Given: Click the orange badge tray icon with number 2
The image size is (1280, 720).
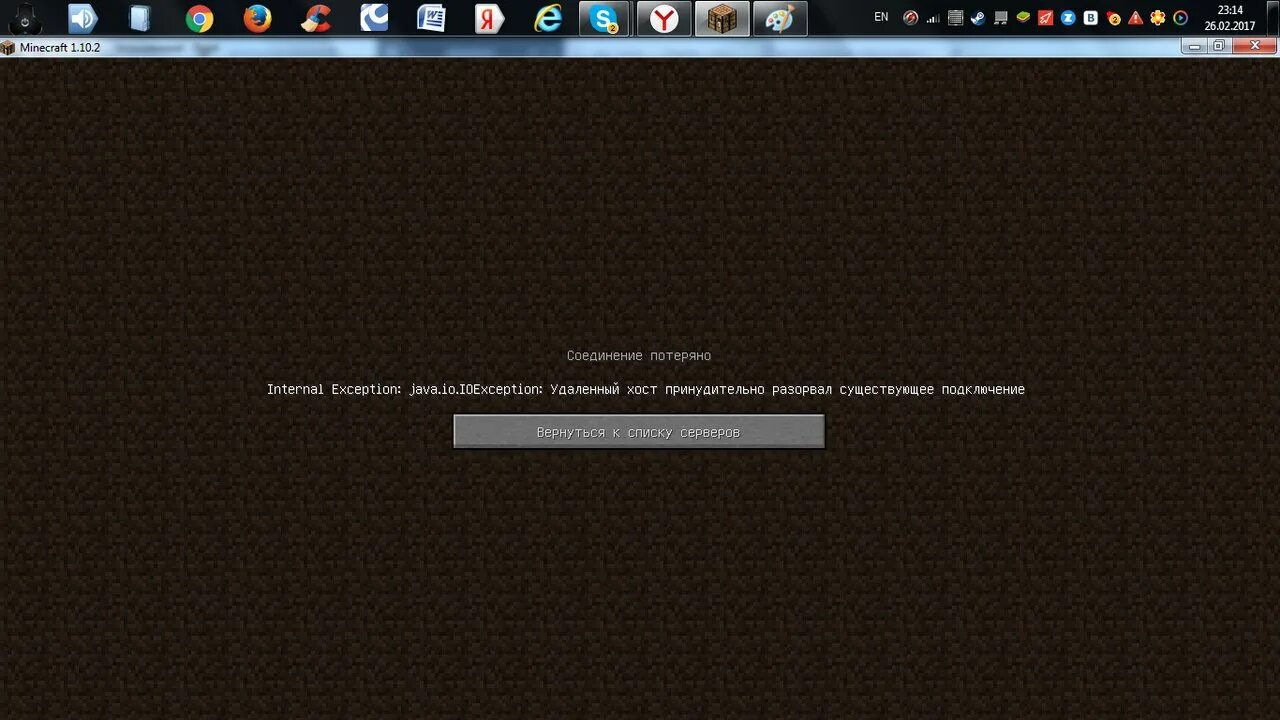Looking at the screenshot, I should [x=1114, y=18].
